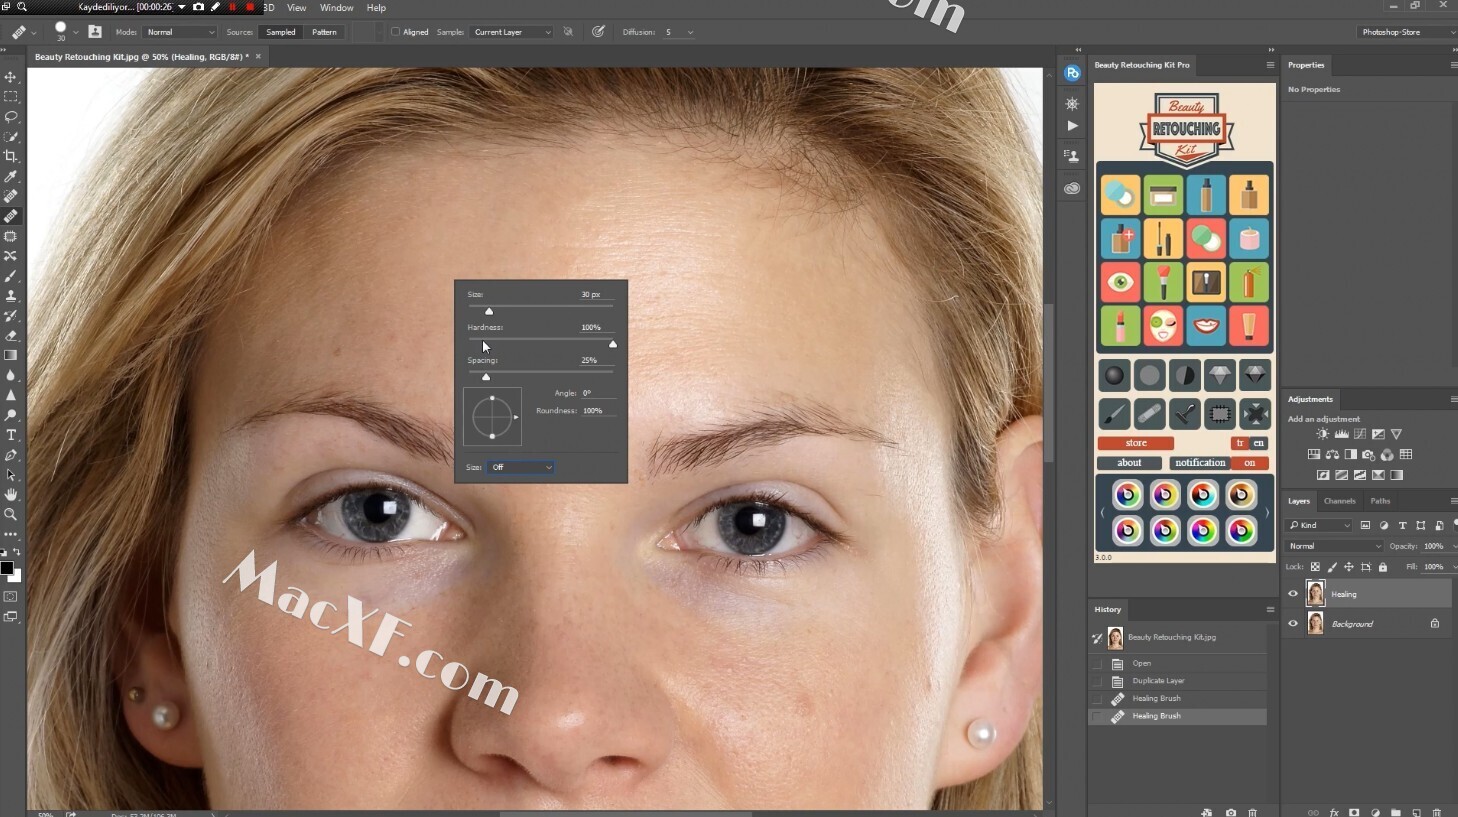The image size is (1458, 817).
Task: Click the lipstick icon in Retouching Kit
Action: [x=1120, y=326]
